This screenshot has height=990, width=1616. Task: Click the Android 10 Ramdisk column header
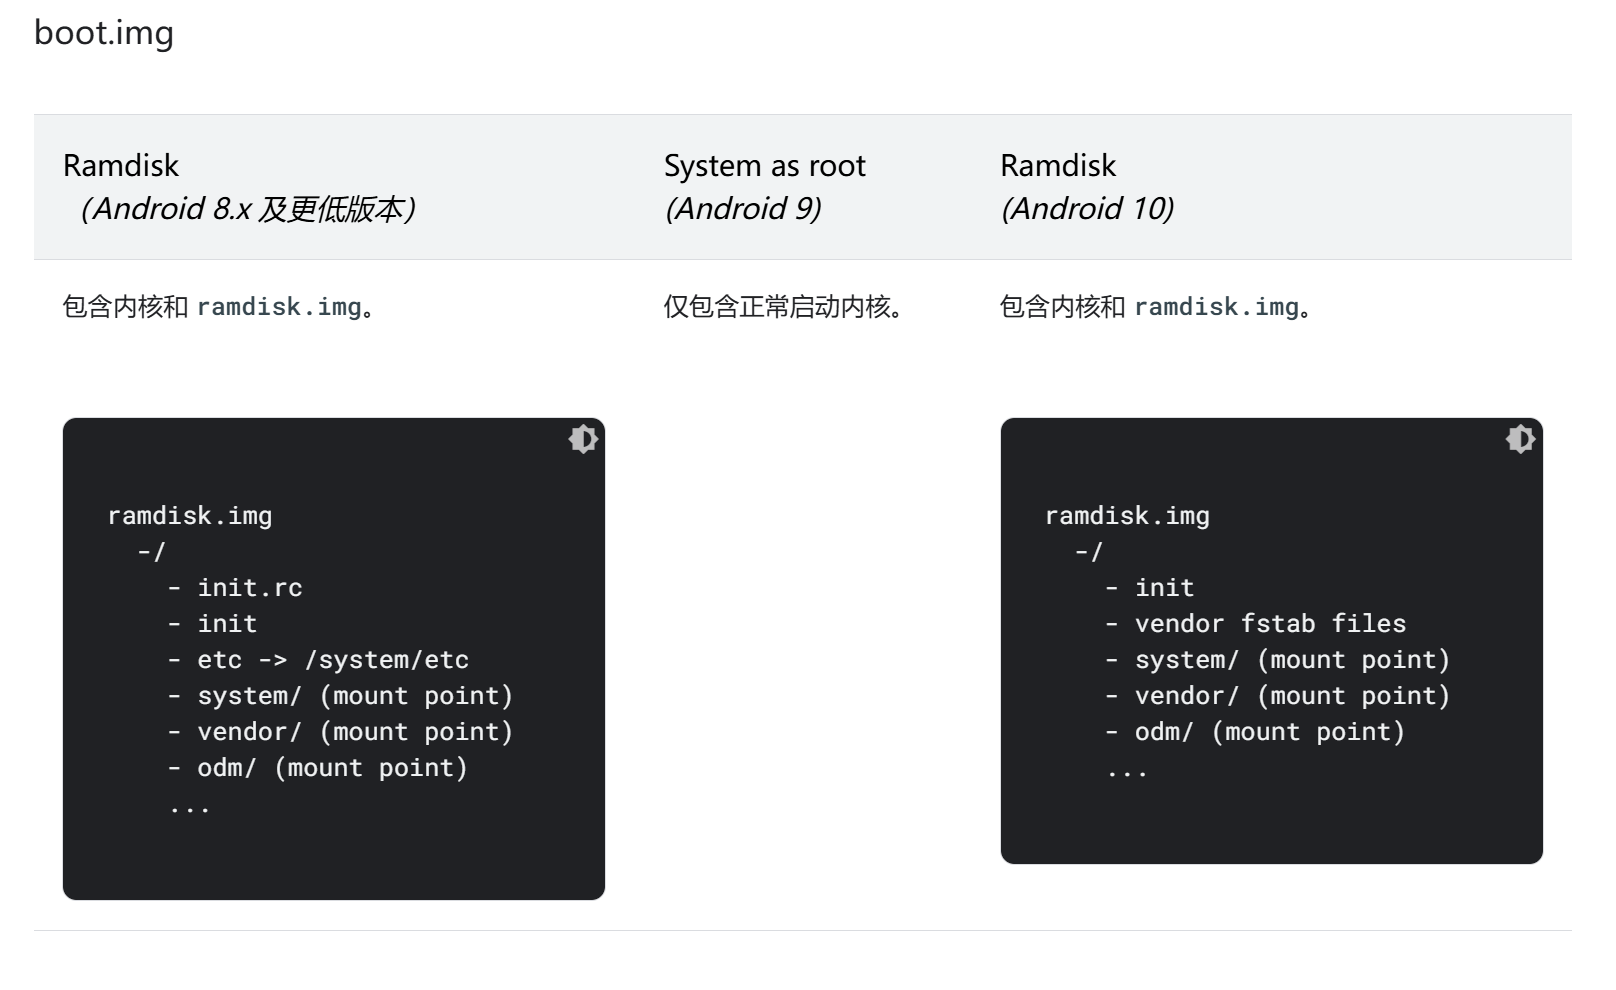[x=1088, y=187]
